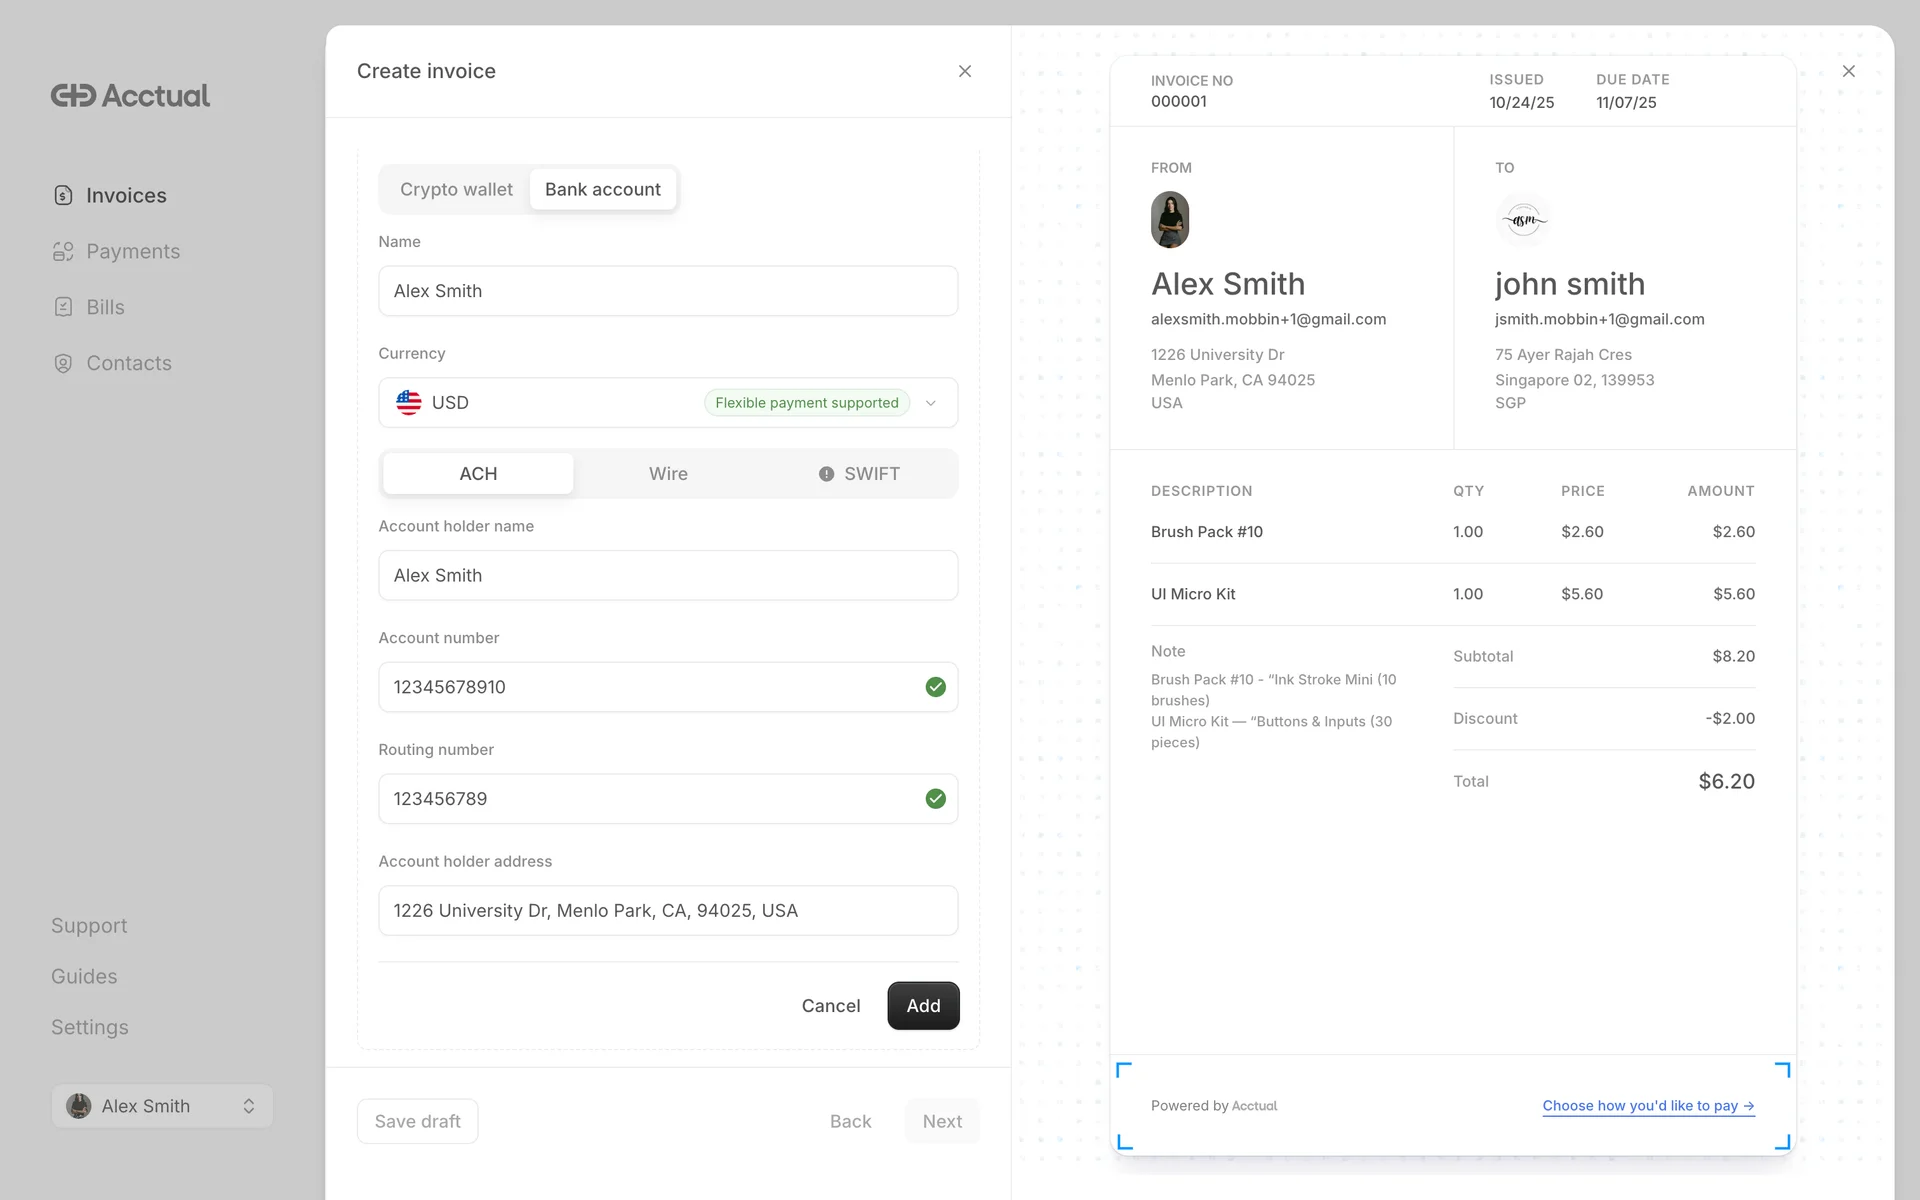
Task: Open the Alex Smith account switcher
Action: 162,1106
